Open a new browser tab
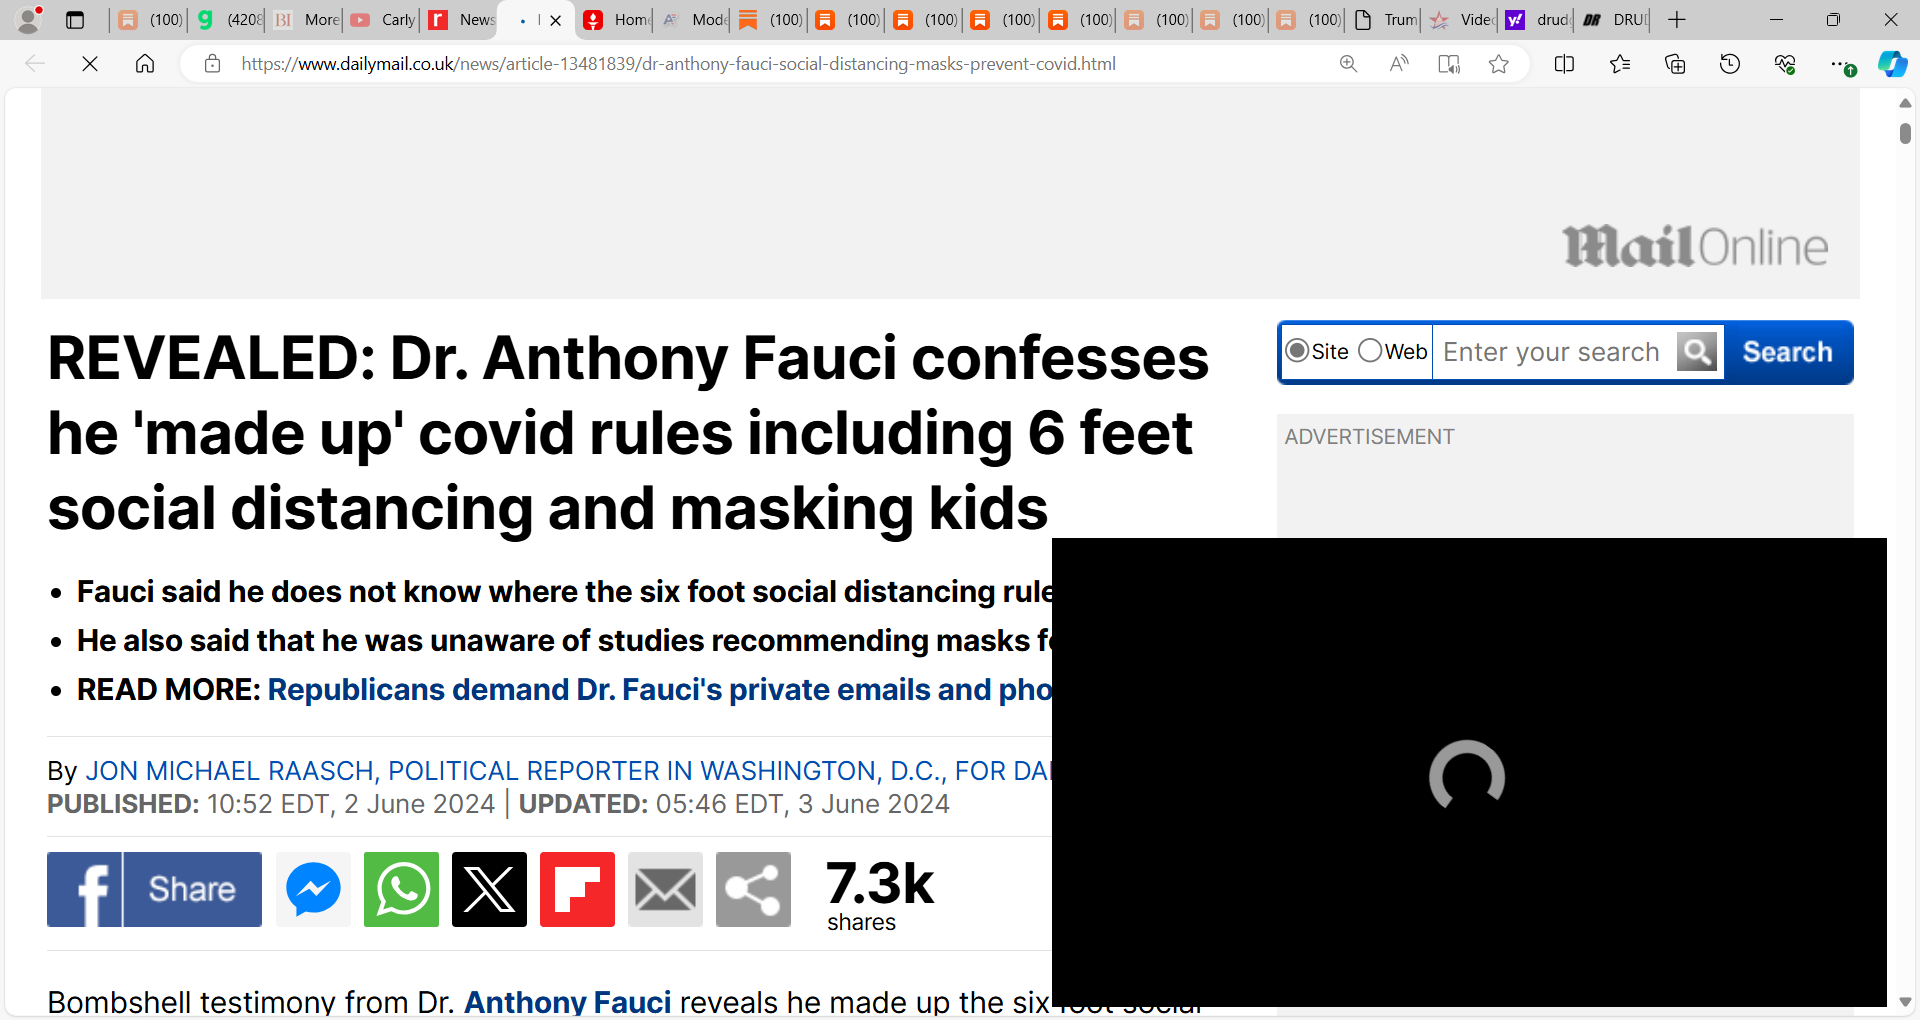Image resolution: width=1920 pixels, height=1020 pixels. [1677, 20]
